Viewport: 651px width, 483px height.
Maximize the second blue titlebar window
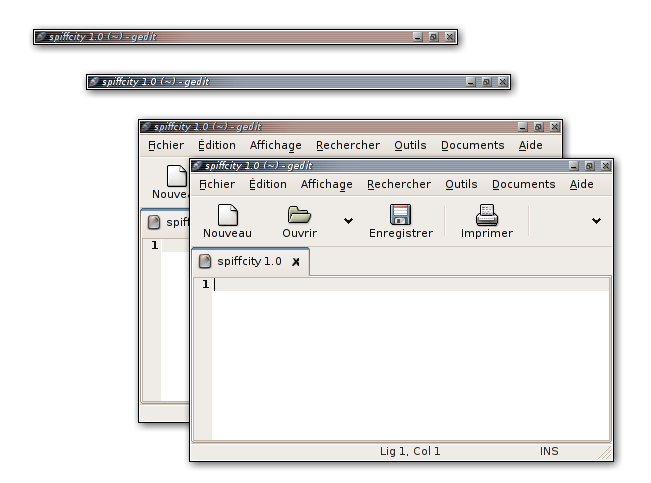tap(486, 82)
